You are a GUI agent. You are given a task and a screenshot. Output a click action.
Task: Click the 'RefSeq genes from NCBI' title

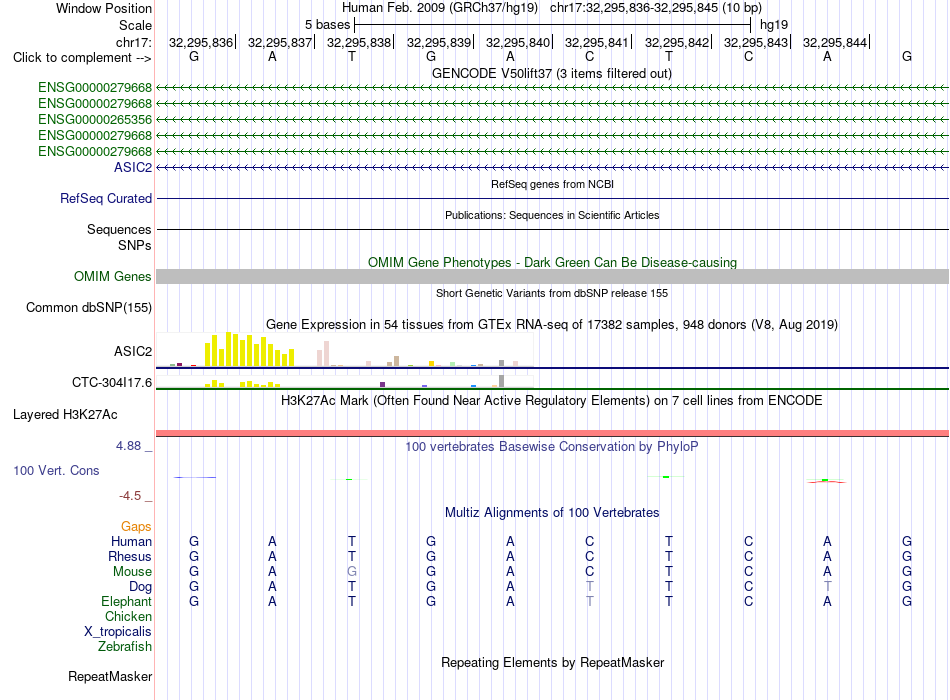click(x=552, y=184)
